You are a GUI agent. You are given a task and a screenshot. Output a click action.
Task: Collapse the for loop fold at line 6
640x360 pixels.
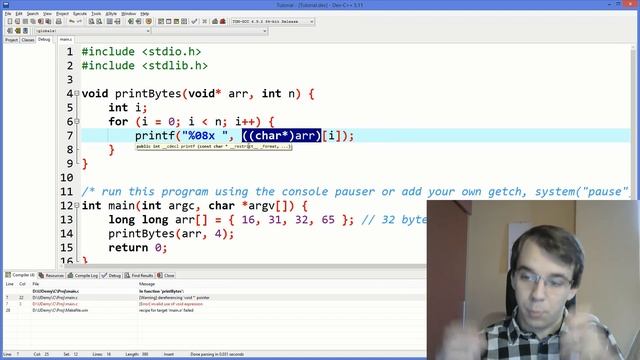pos(77,121)
